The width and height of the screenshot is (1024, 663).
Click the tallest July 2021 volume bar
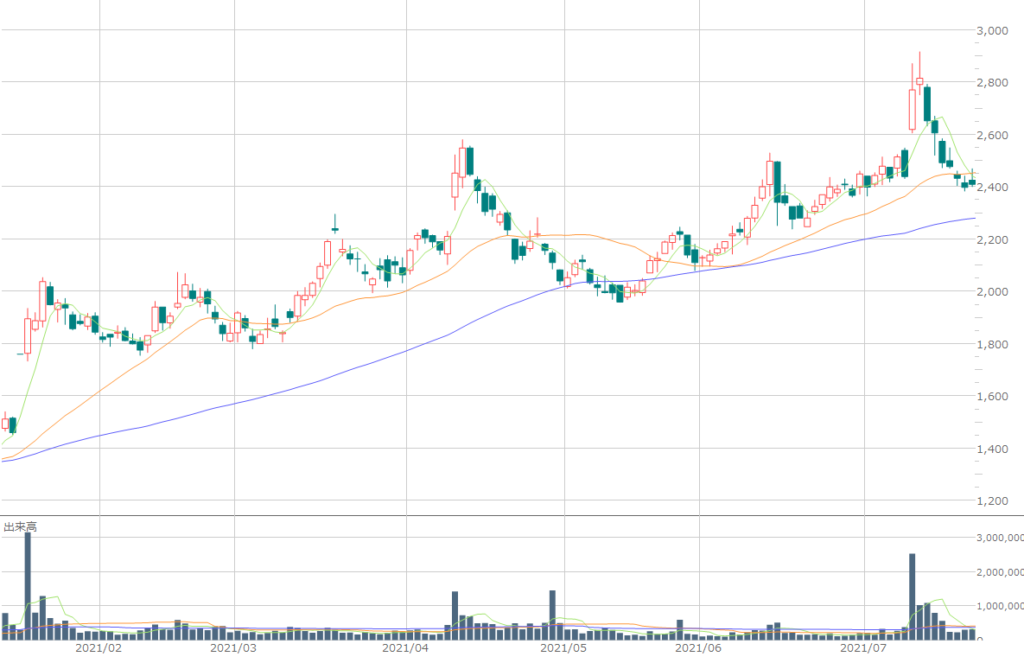coord(912,597)
